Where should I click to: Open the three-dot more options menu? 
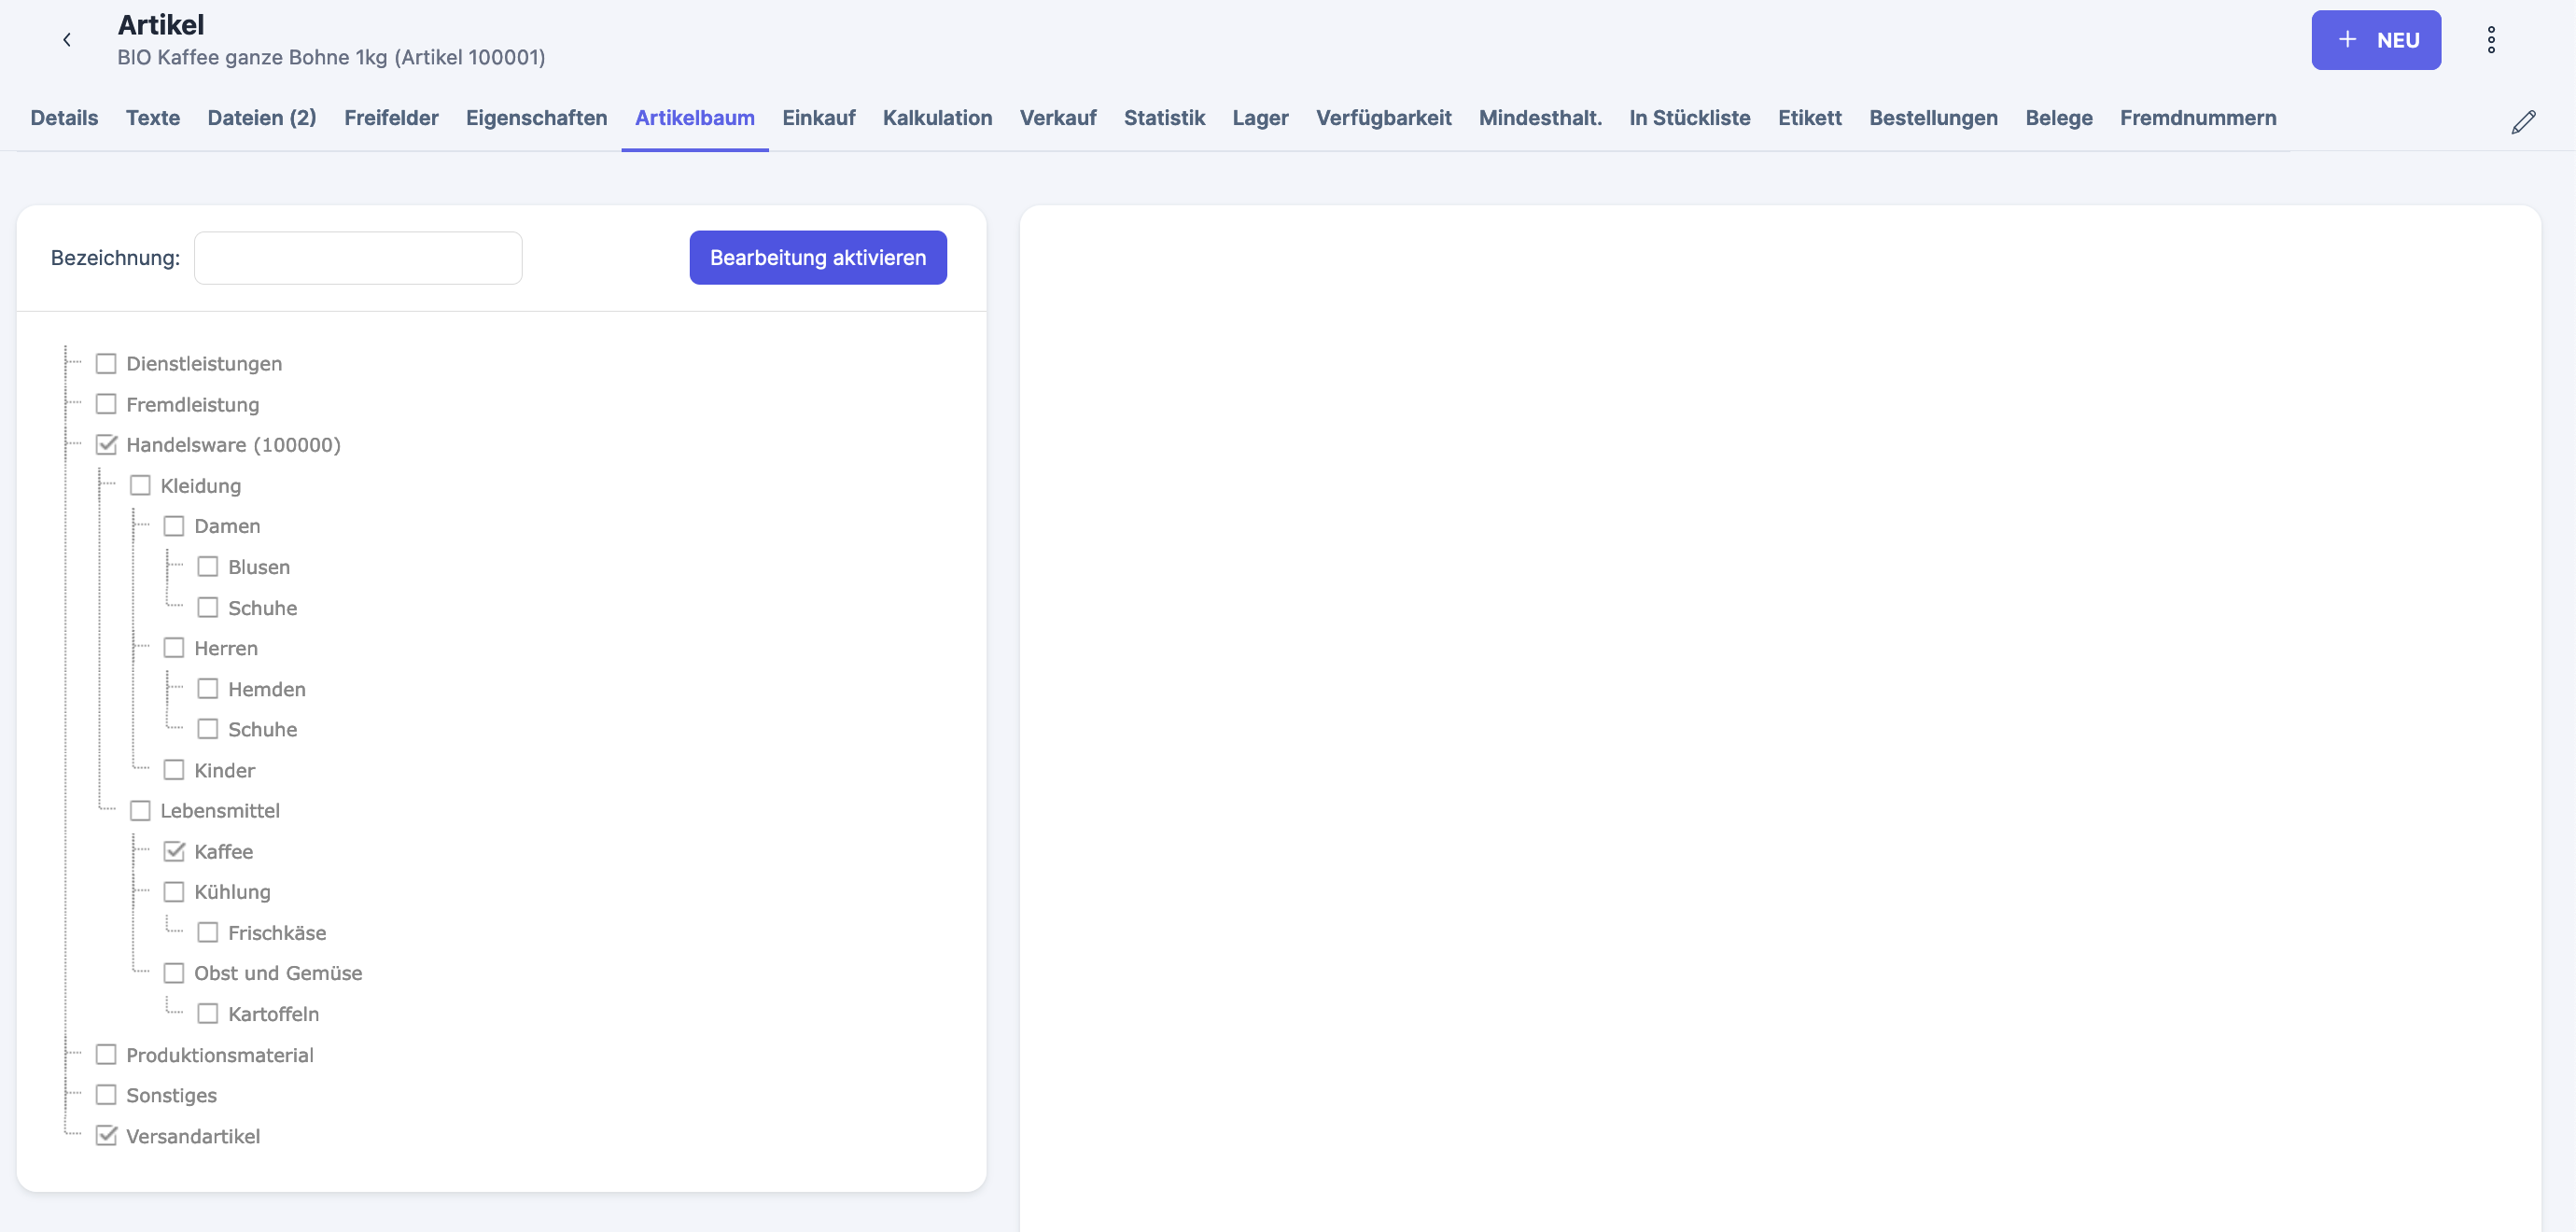[x=2491, y=40]
